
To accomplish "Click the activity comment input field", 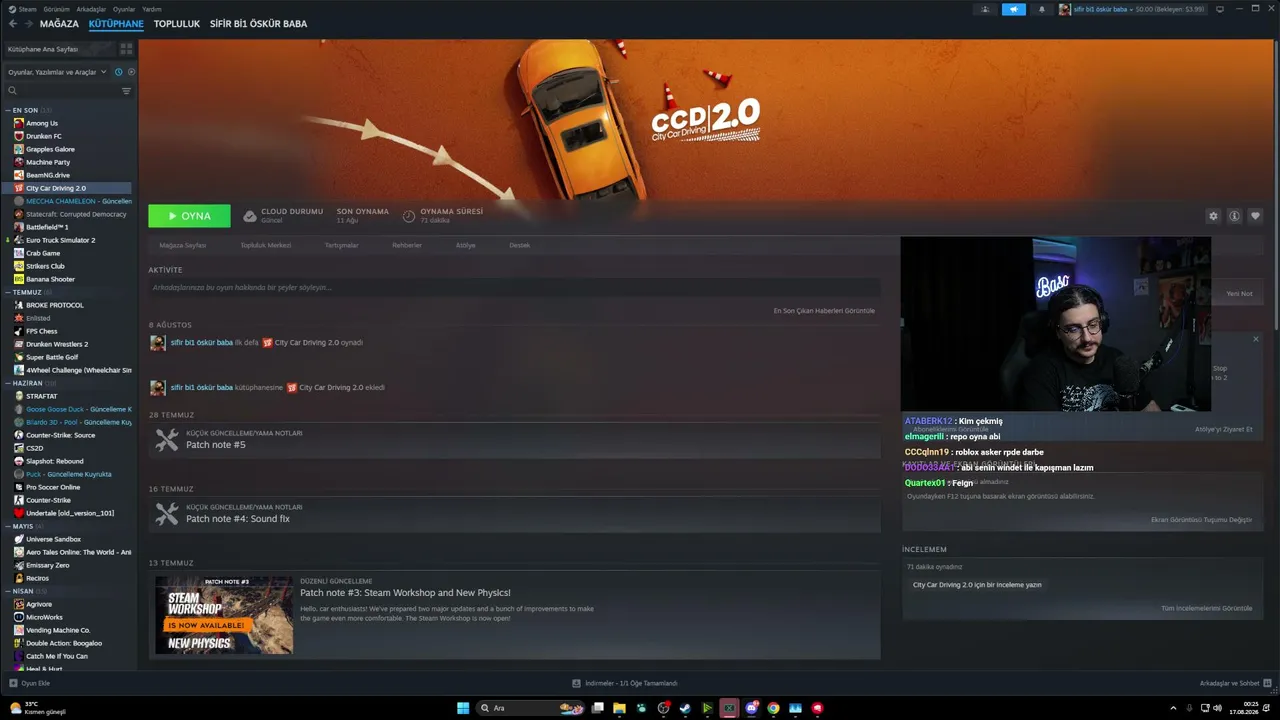I will point(514,288).
